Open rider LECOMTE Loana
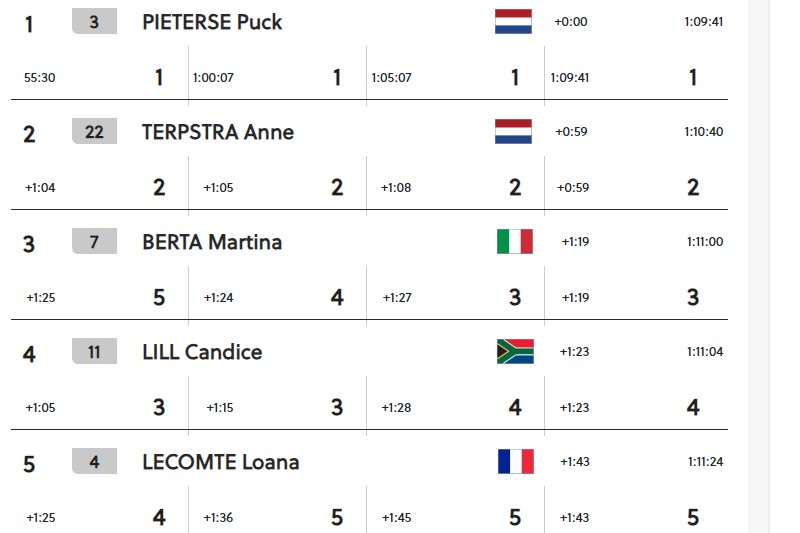Screen dimensions: 800x533 point(220,462)
